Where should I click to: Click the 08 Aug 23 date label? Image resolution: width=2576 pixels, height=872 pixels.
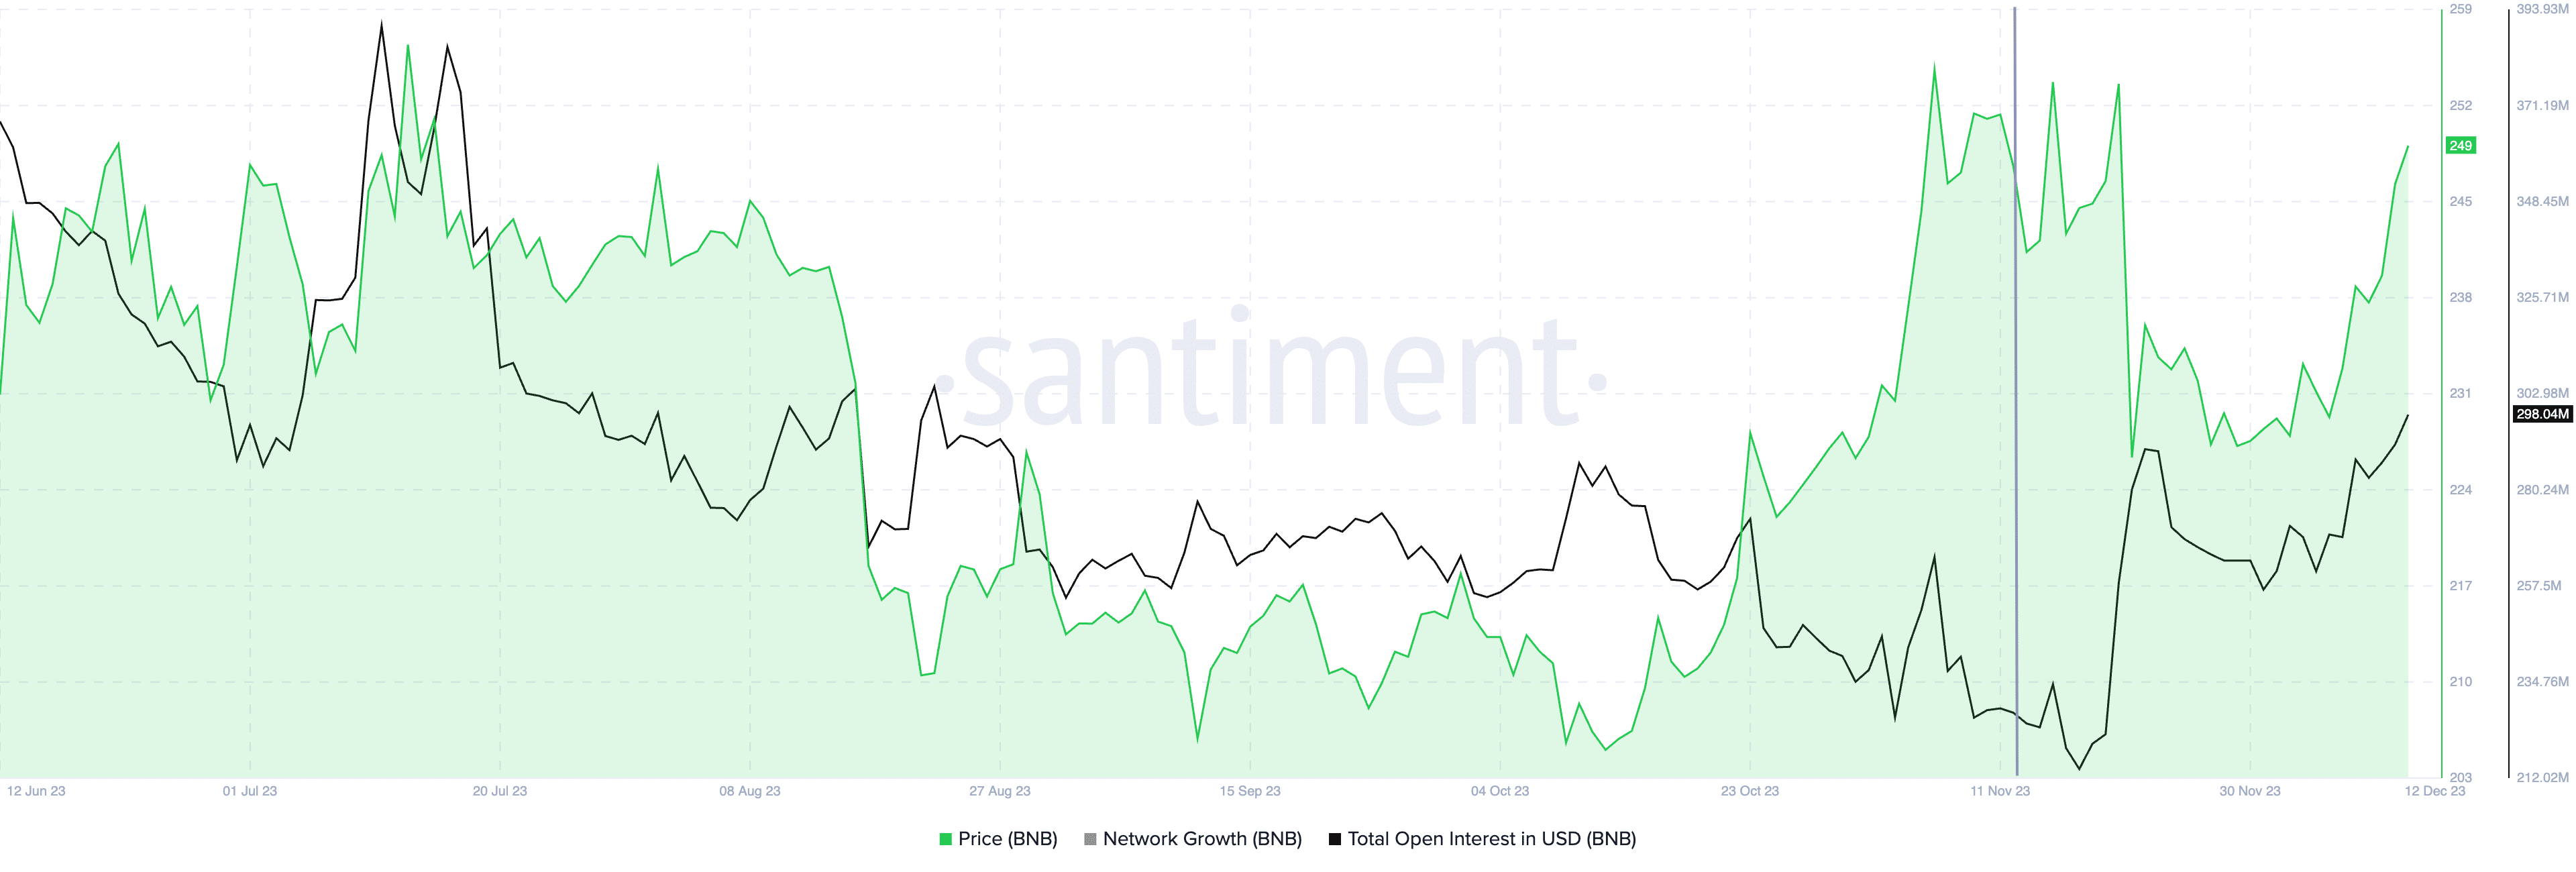click(750, 791)
